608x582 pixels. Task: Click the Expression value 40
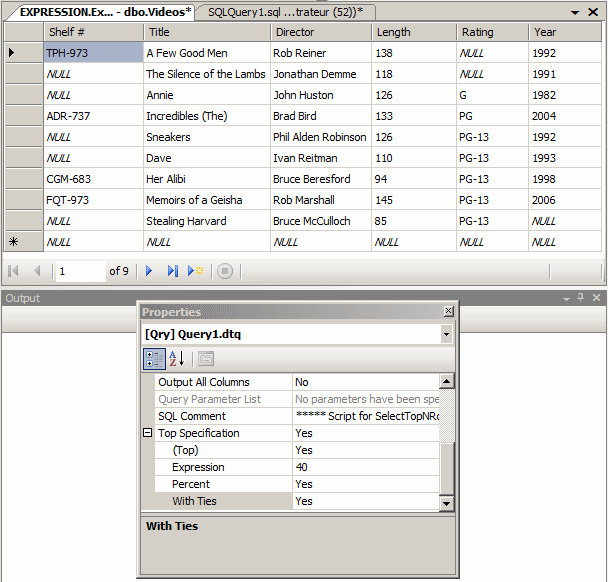coord(366,467)
